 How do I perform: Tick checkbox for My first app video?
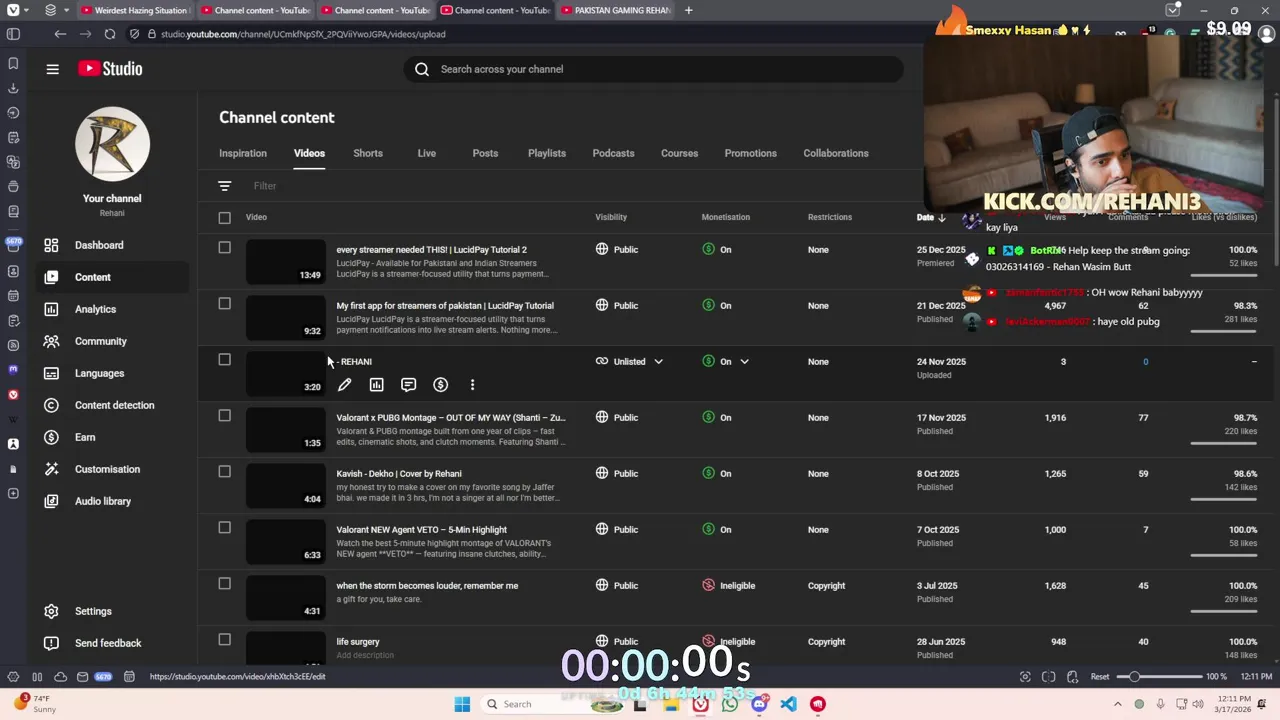225,304
